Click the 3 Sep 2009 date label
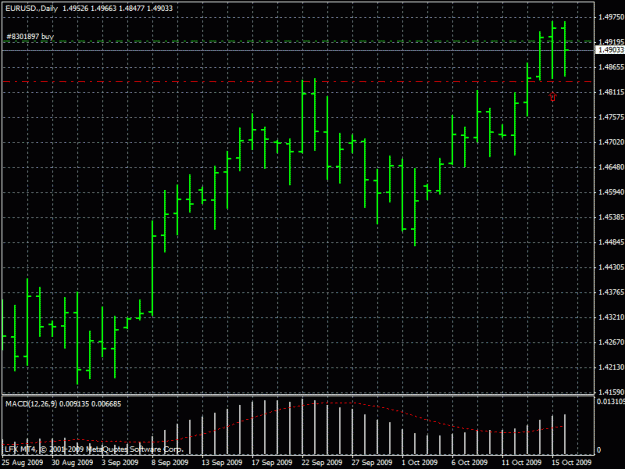This screenshot has width=625, height=469. (120, 463)
